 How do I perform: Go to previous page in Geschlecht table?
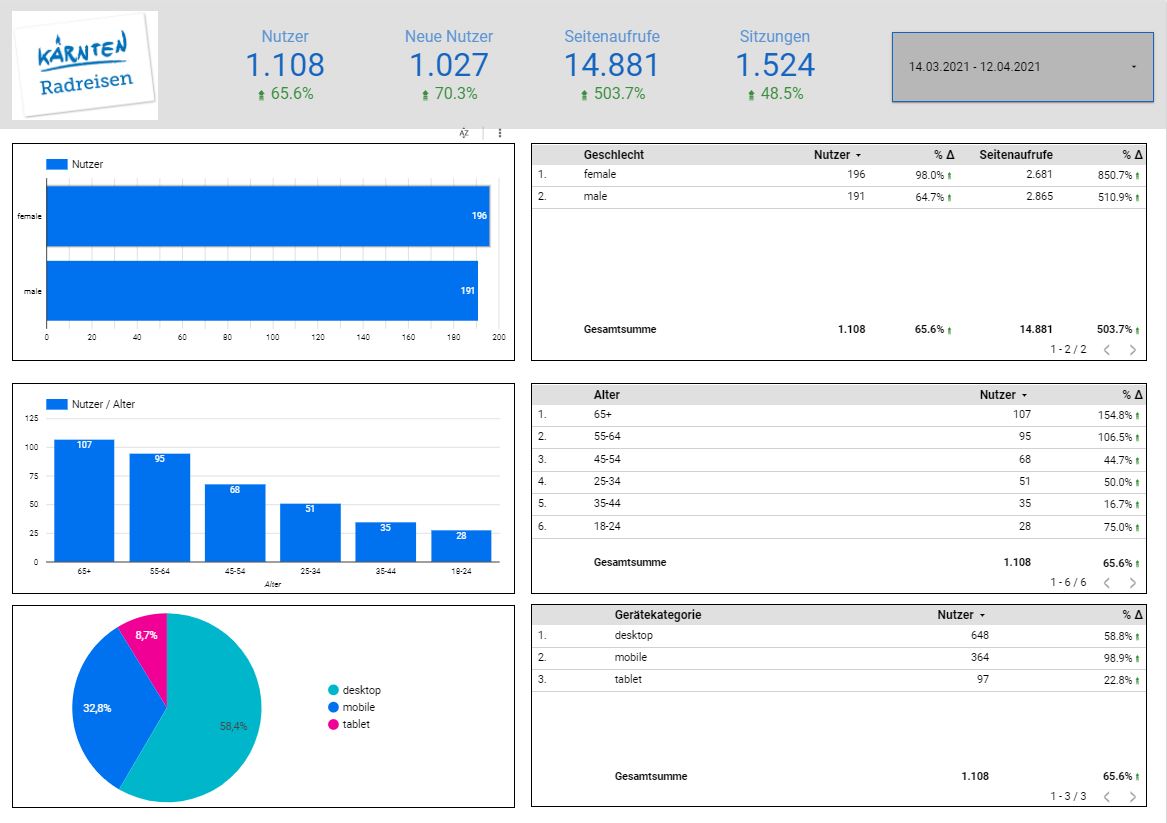[1107, 350]
